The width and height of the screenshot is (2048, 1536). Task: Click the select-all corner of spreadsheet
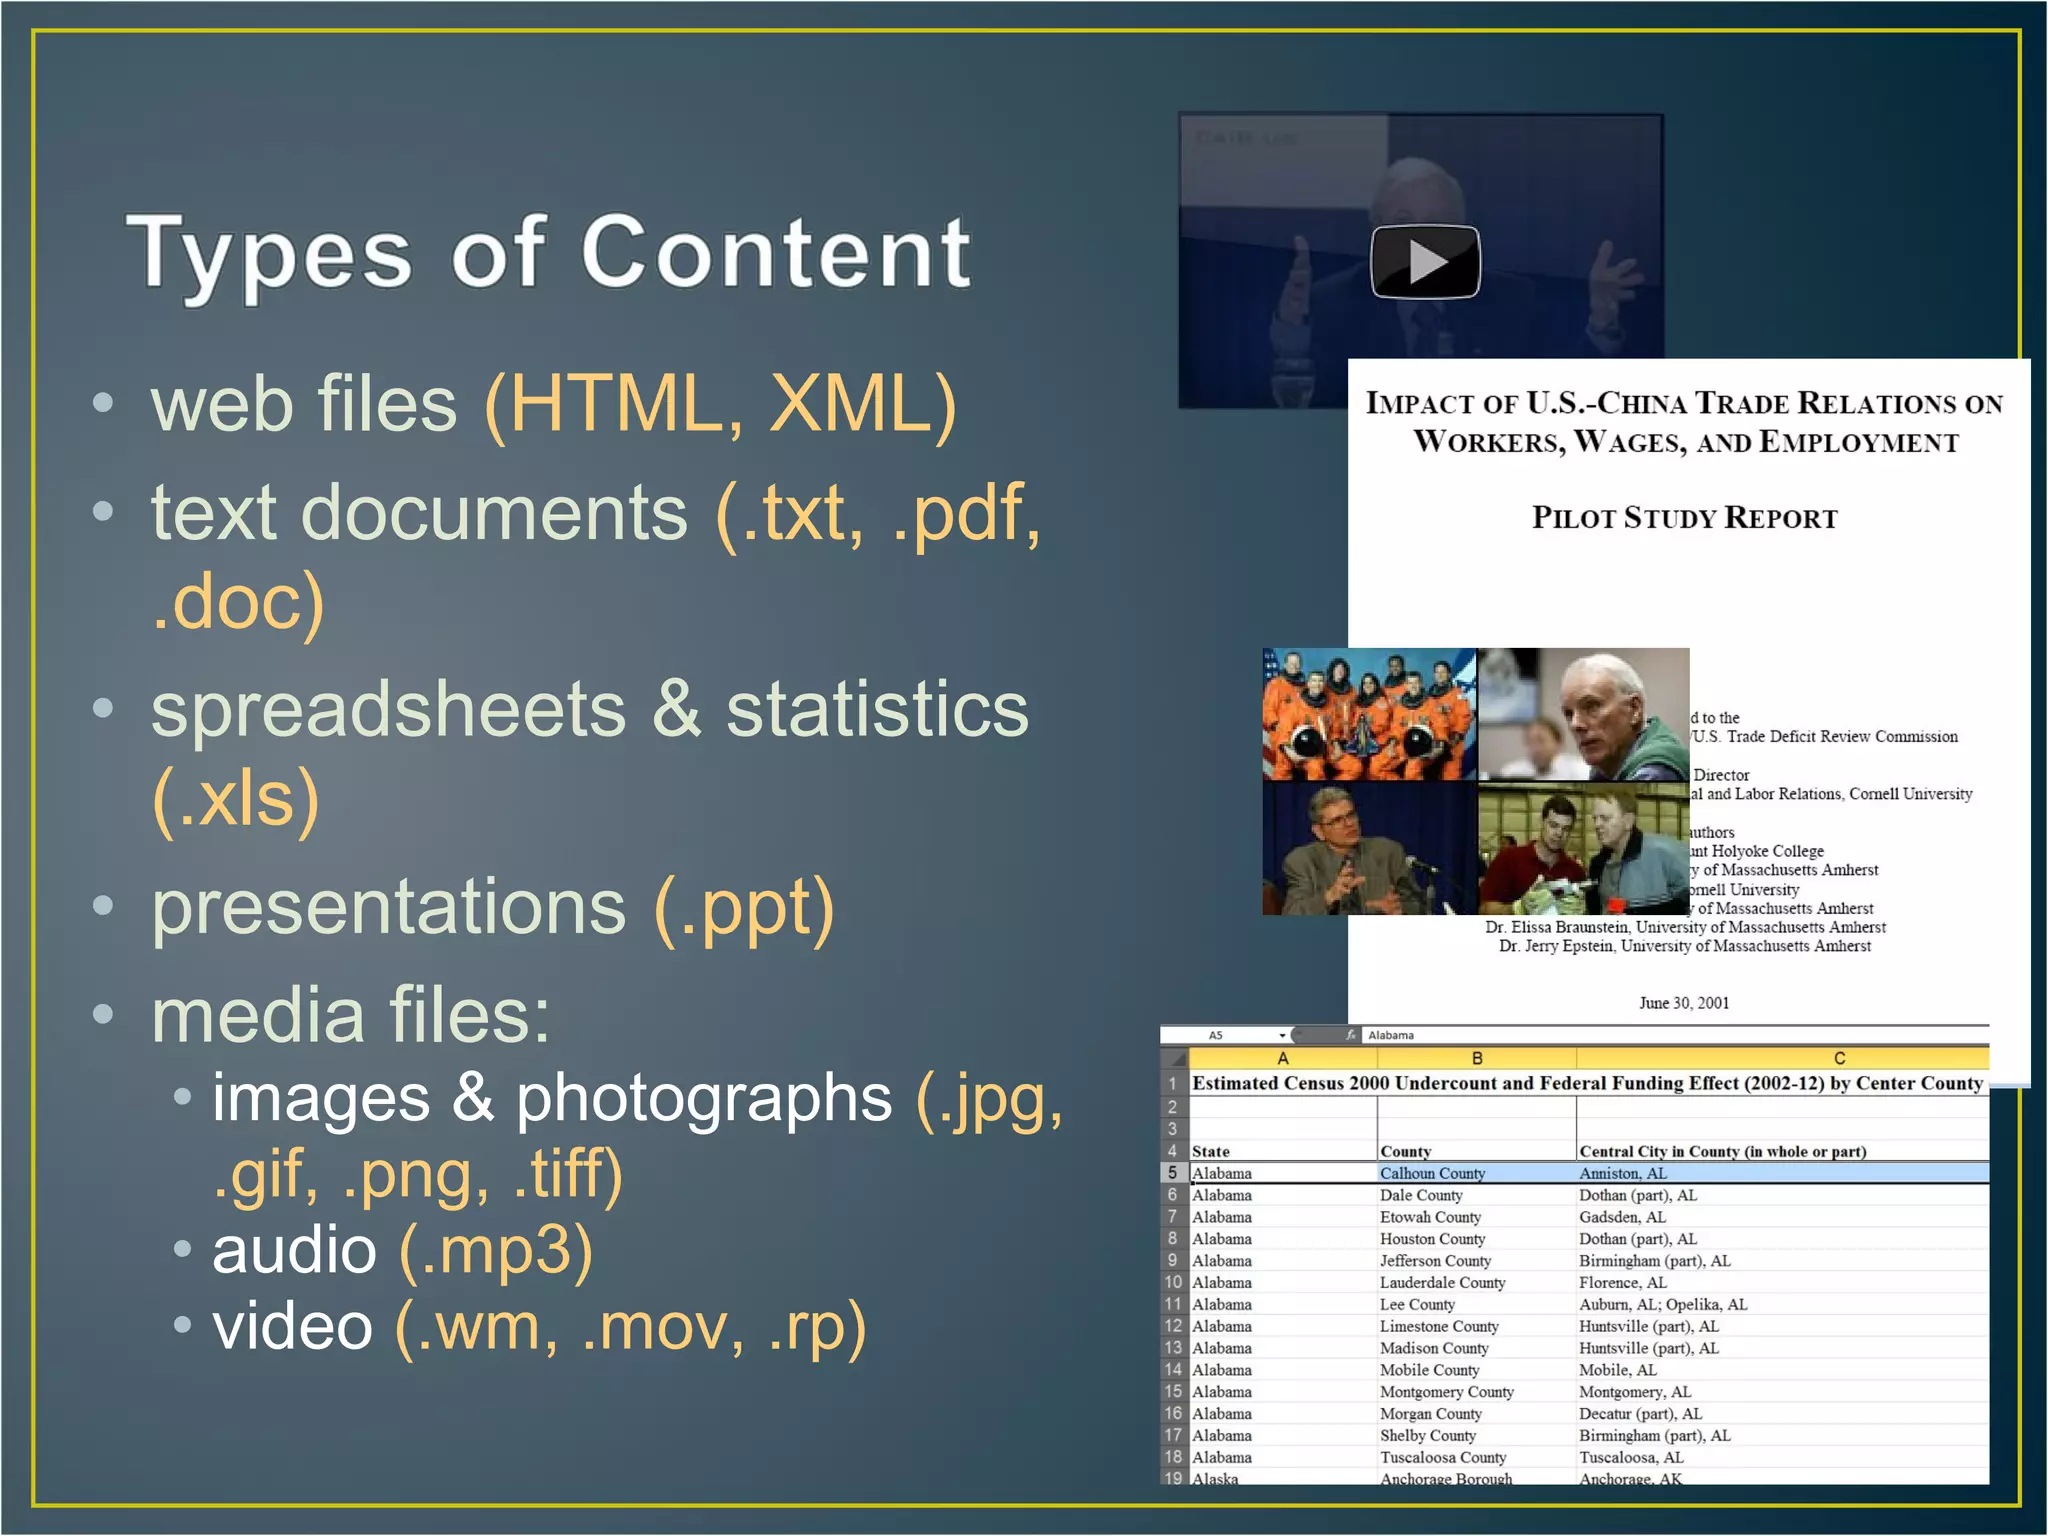click(1174, 1058)
